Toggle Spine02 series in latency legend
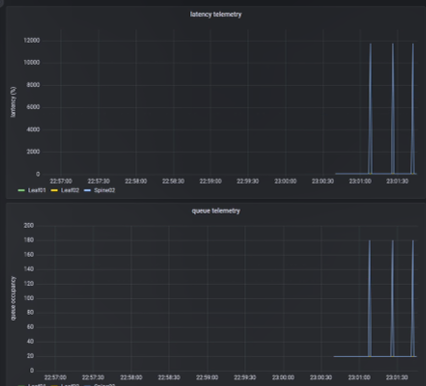Screen dimensions: 426x386 click(104, 190)
